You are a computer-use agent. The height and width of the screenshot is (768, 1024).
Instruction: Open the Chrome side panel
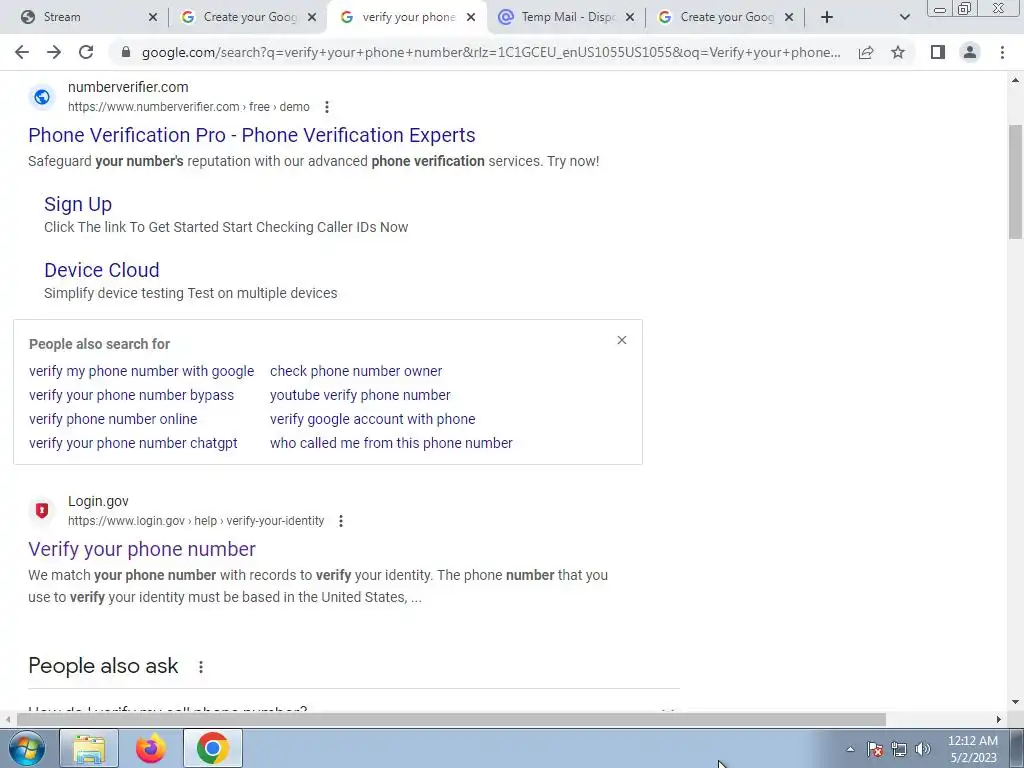[938, 52]
